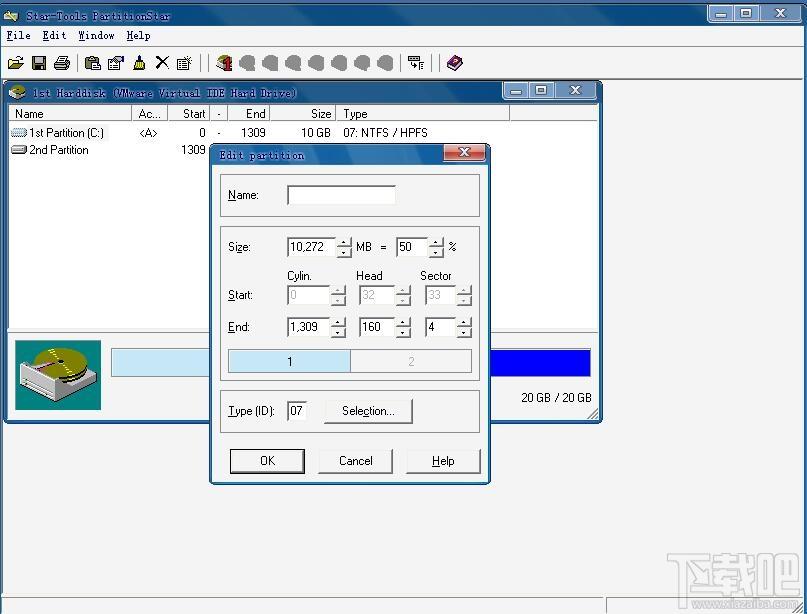Confirm with the OK button
Image resolution: width=807 pixels, height=614 pixels.
(x=267, y=461)
